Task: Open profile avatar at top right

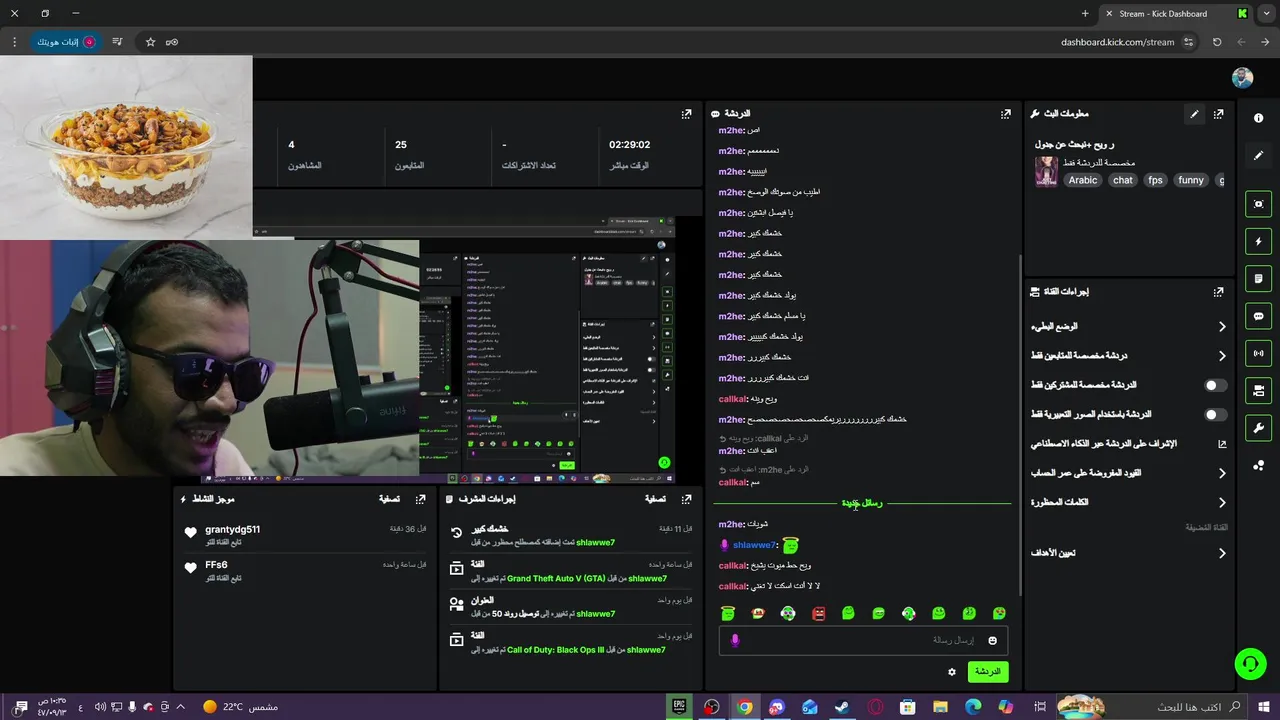Action: click(1242, 78)
